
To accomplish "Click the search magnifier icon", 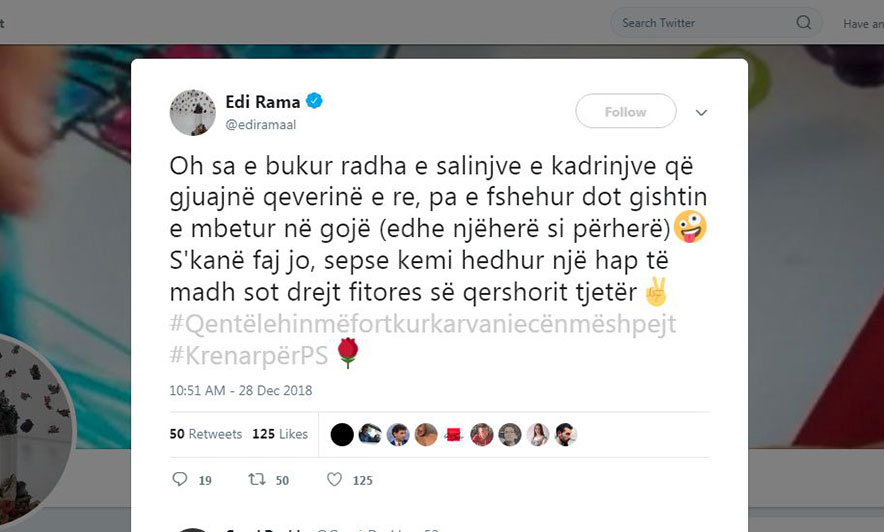I will click(x=803, y=23).
